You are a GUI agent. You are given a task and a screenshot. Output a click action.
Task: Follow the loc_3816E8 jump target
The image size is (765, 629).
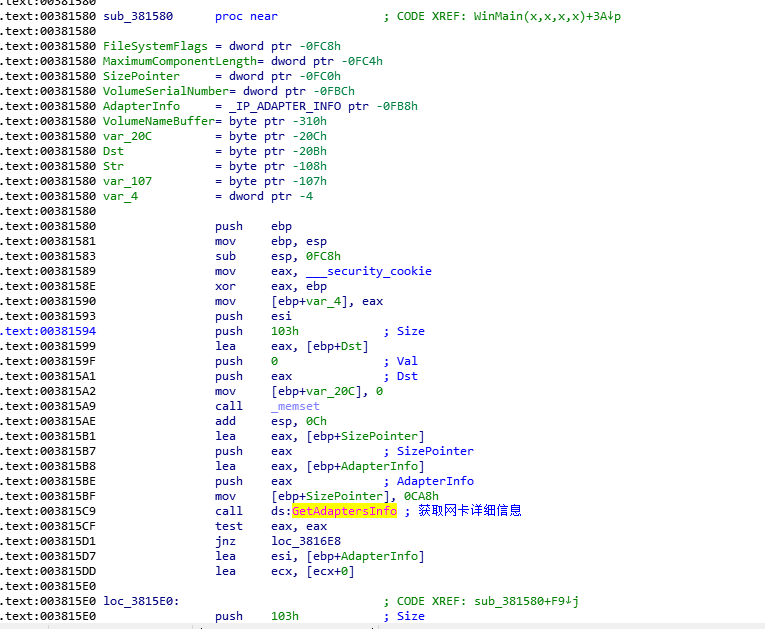tap(308, 541)
